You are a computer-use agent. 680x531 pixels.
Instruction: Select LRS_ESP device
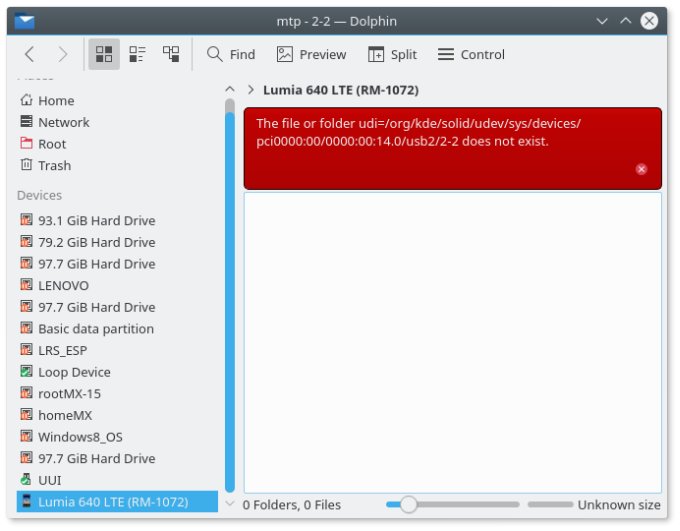click(x=117, y=351)
